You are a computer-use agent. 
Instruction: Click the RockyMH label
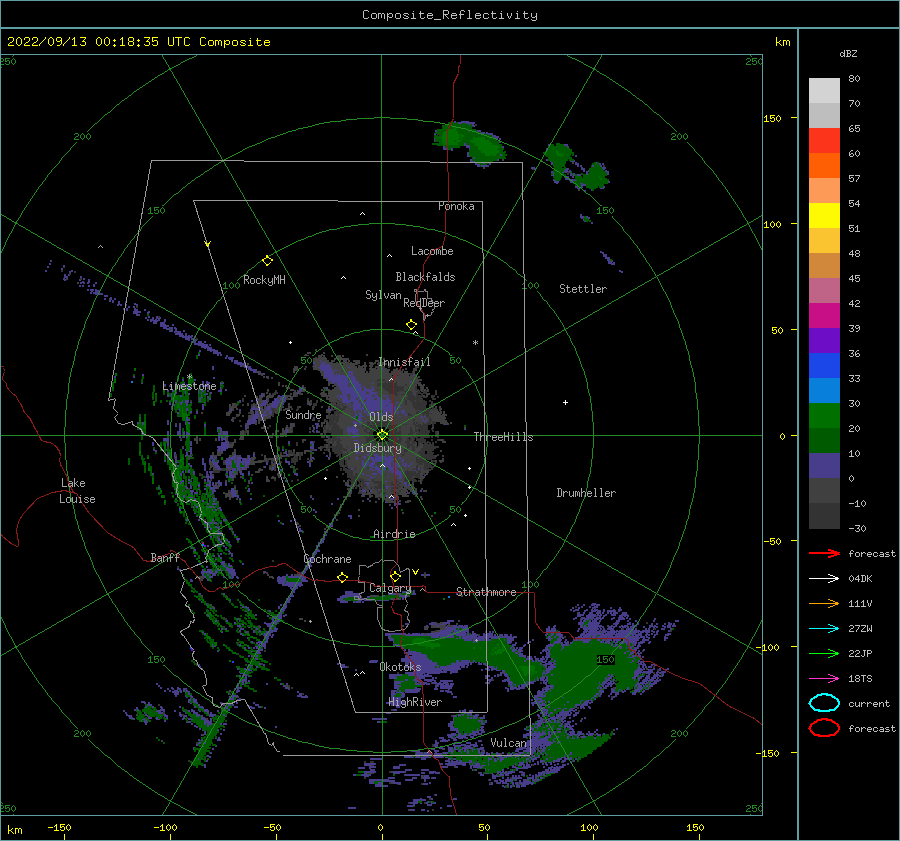click(264, 280)
